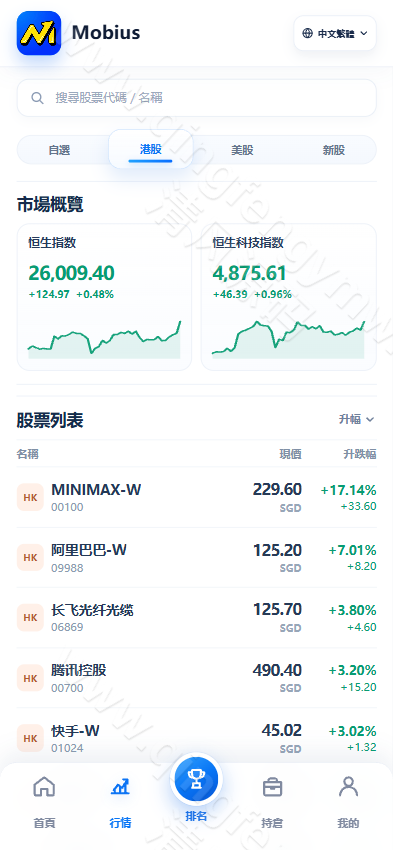Open the 腾讯控股 stock row
The image size is (393, 850).
click(197, 678)
